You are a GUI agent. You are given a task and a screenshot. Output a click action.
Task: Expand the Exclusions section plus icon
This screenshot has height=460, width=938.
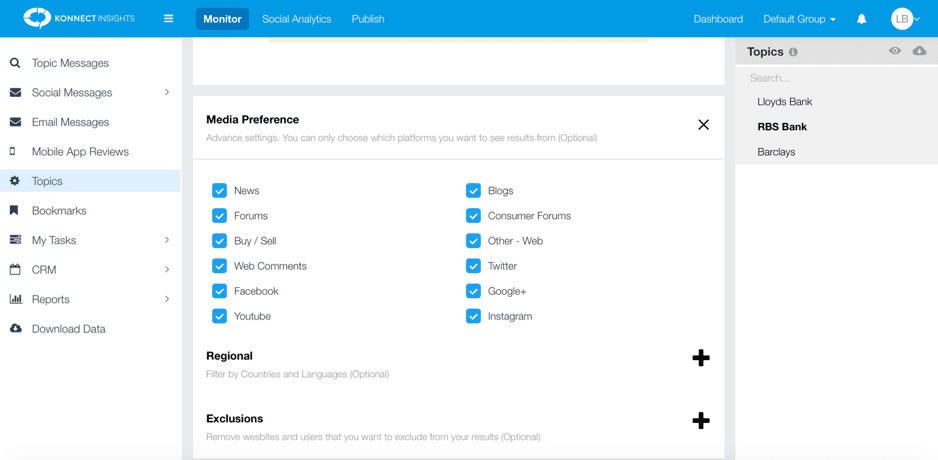(x=701, y=421)
